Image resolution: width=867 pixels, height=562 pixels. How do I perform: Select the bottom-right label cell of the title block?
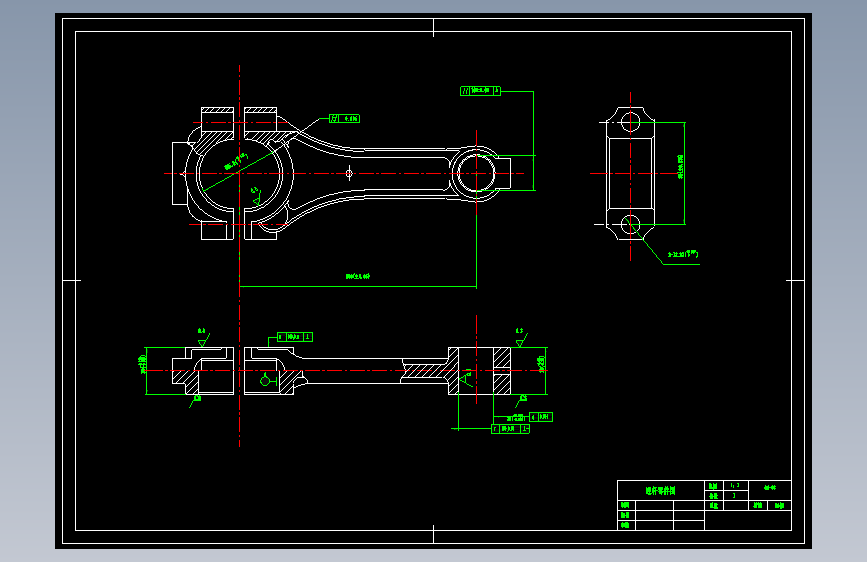coord(780,506)
